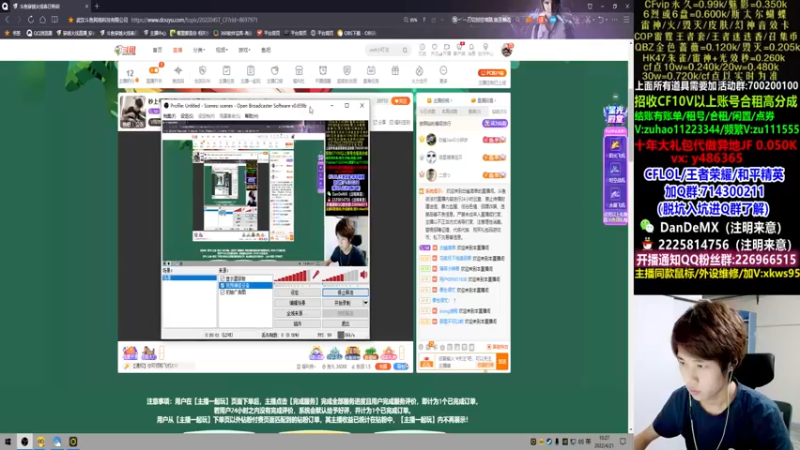Toggle checkbox of highlighted OBS source
Screen dimensions: 800x450
[x=222, y=285]
